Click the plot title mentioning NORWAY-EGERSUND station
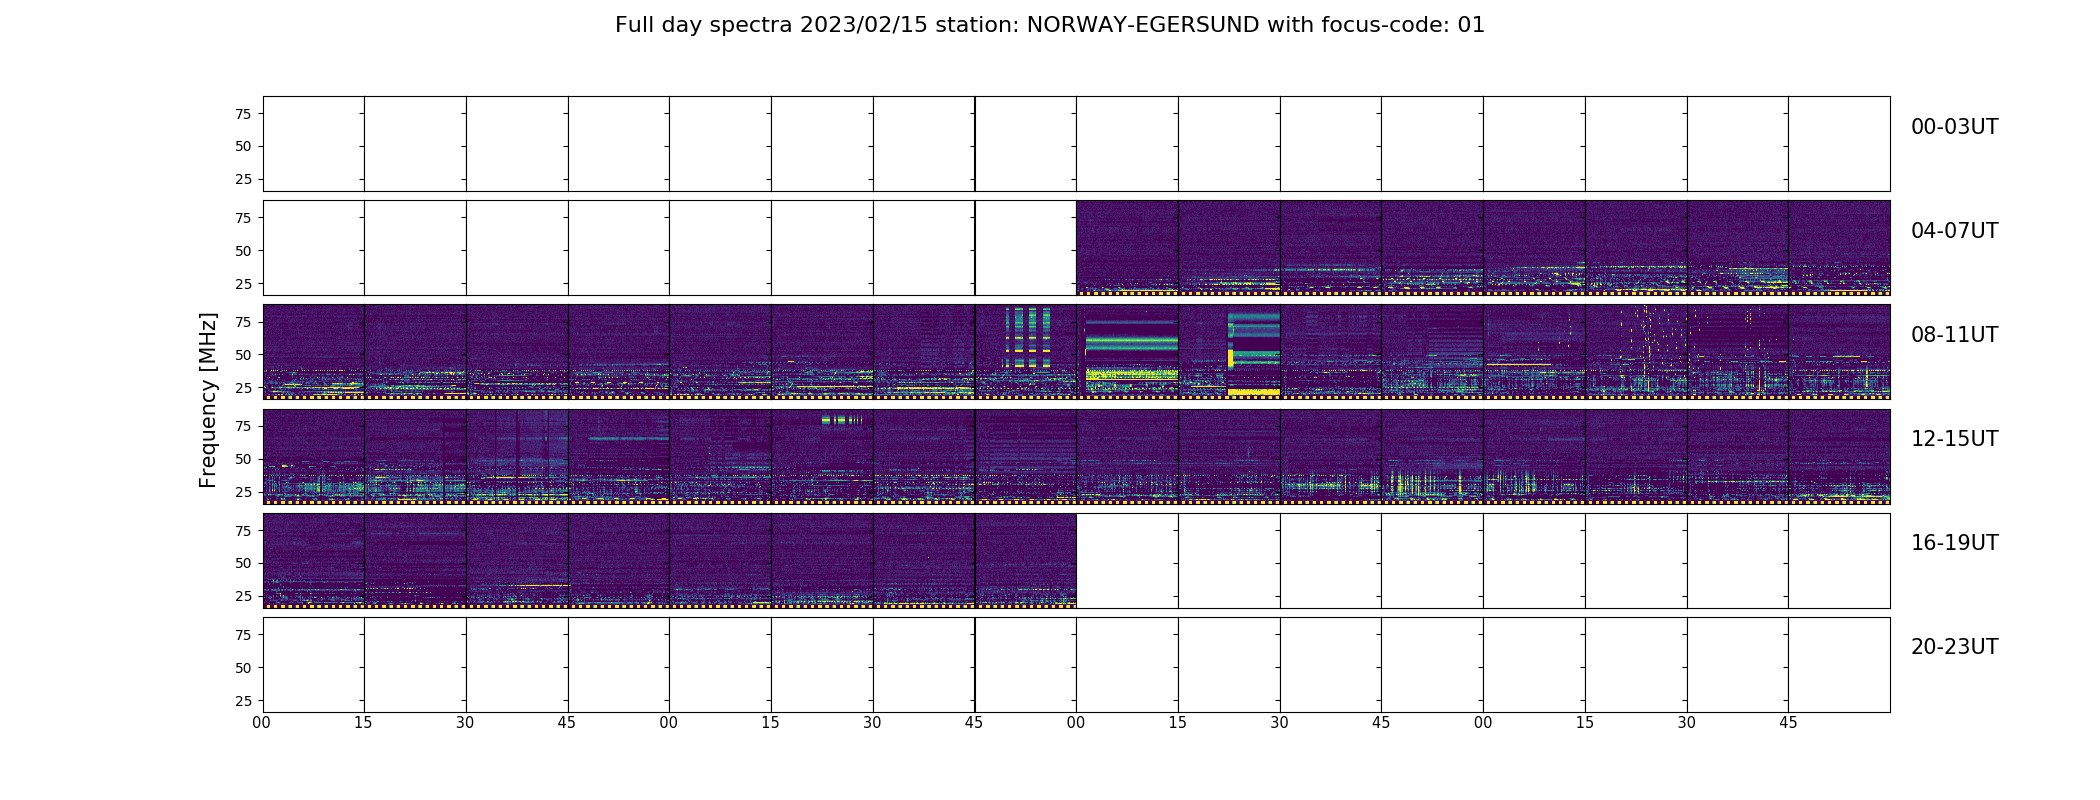The image size is (2100, 800). click(1049, 25)
